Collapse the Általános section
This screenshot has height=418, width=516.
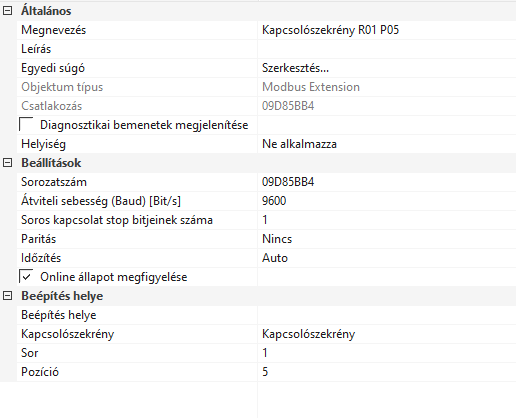click(7, 11)
